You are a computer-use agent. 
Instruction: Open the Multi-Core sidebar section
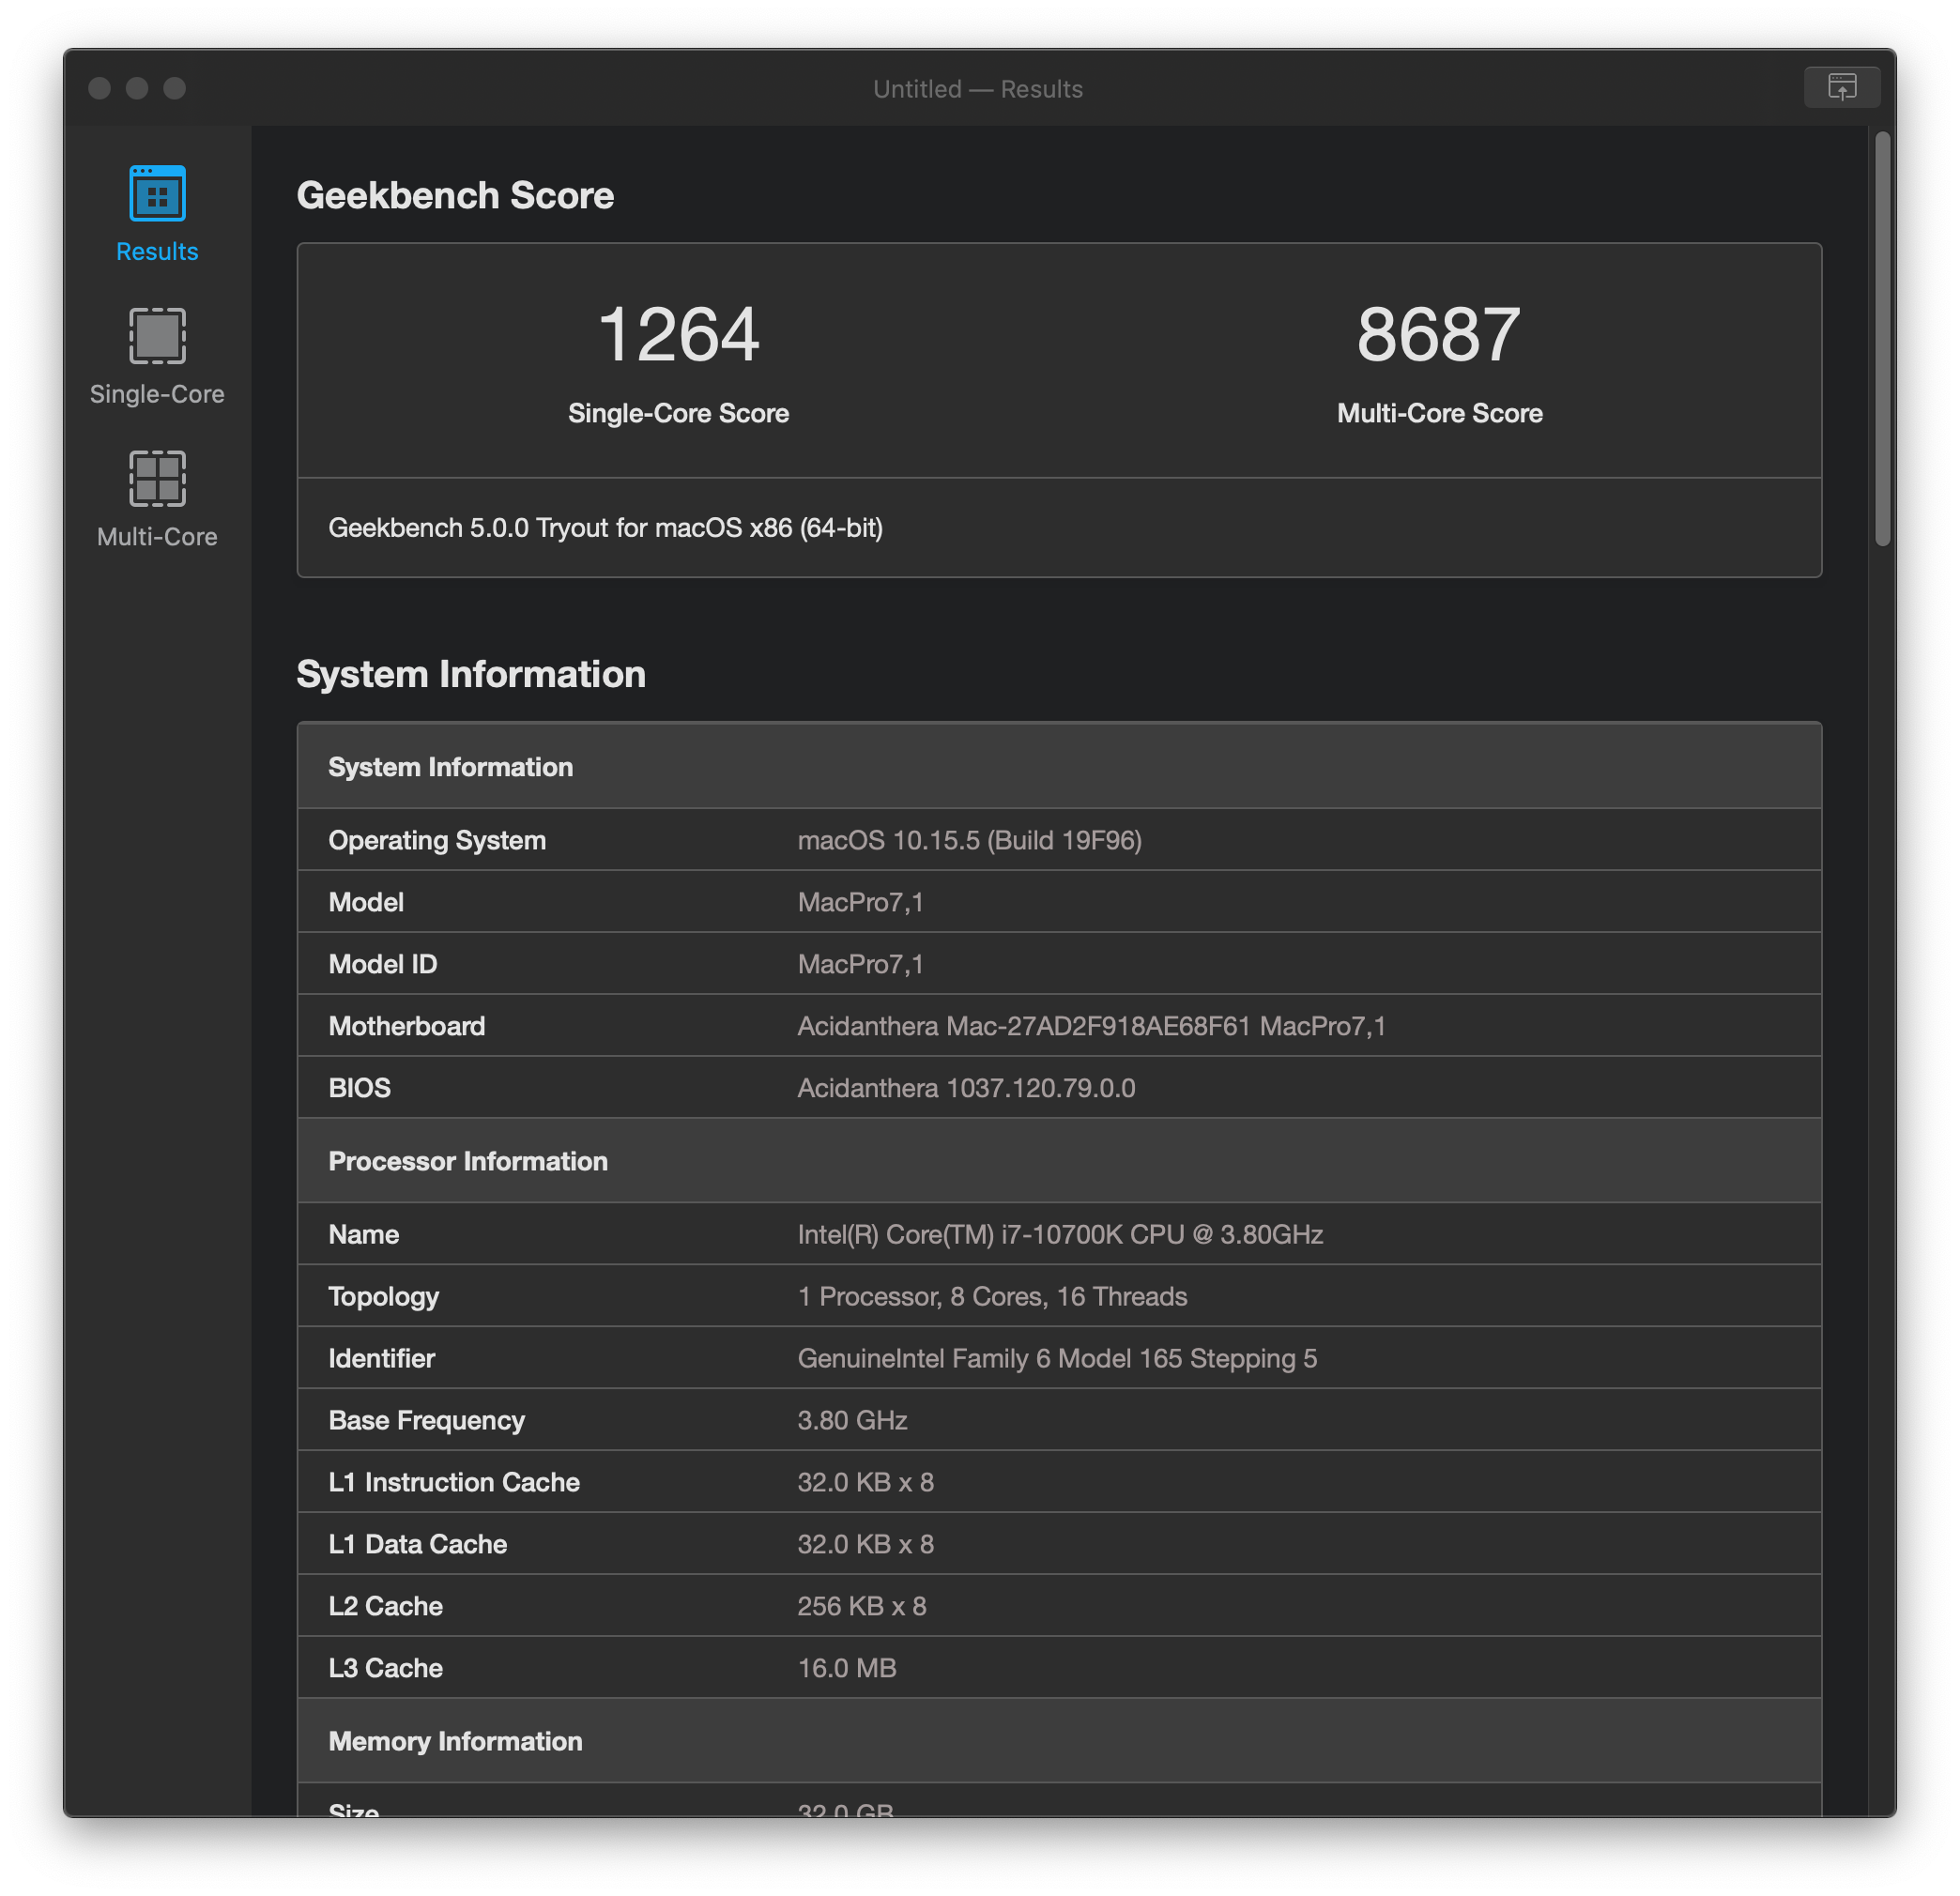click(x=157, y=500)
